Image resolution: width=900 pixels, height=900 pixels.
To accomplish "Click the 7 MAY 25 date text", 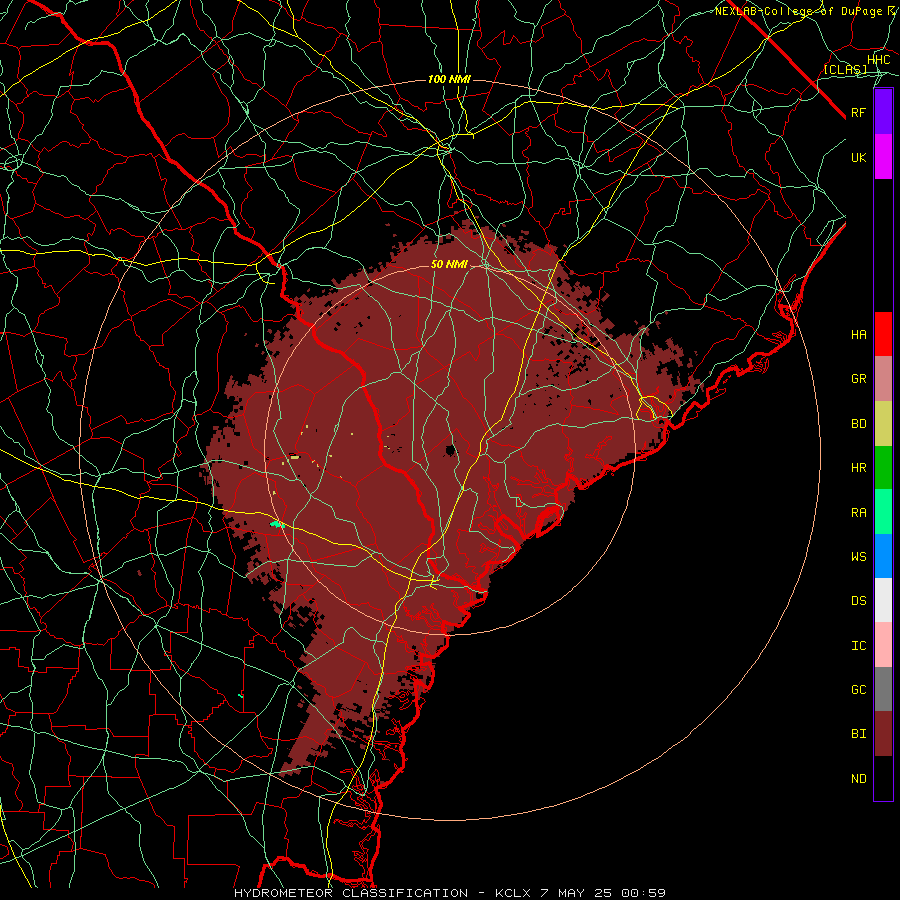I will click(x=575, y=893).
